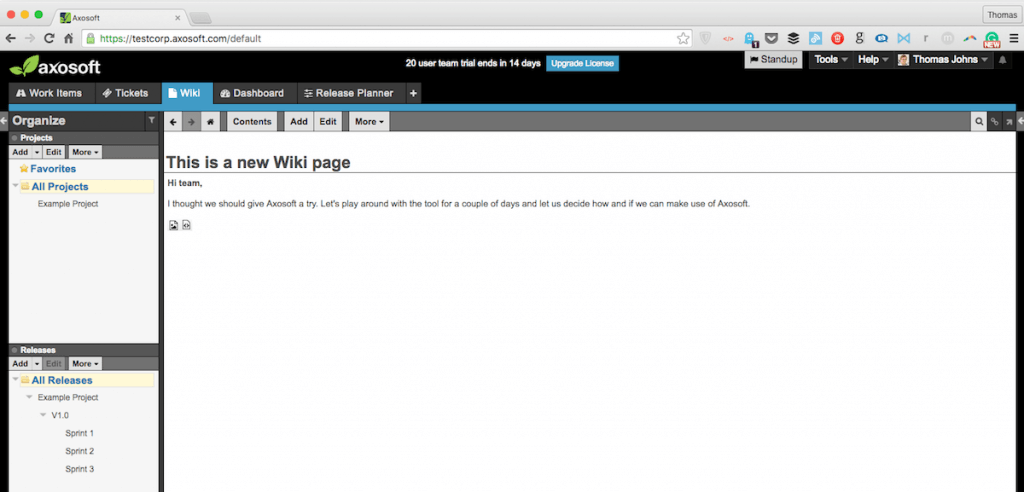Open the Pocket extension icon
Viewport: 1024px width, 492px height.
tap(771, 39)
